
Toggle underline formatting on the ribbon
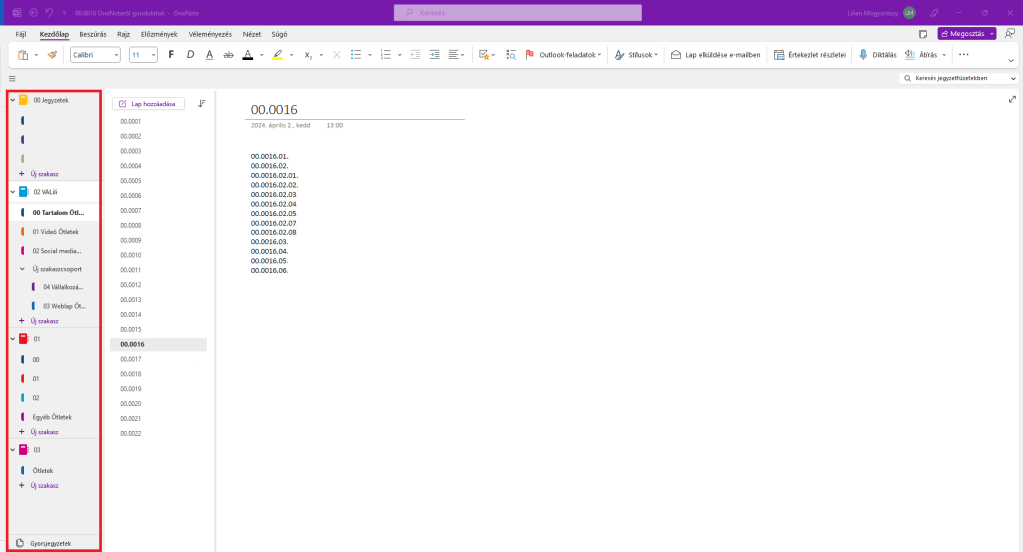[x=209, y=55]
